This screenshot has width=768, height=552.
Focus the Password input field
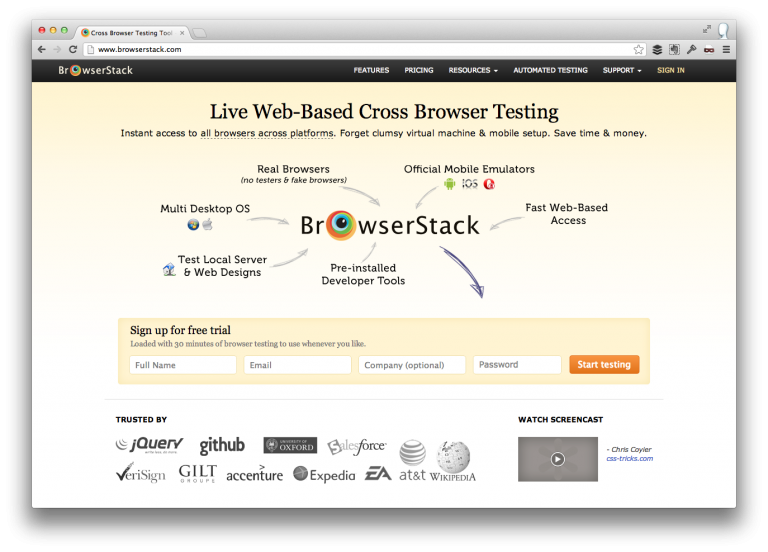coord(517,365)
